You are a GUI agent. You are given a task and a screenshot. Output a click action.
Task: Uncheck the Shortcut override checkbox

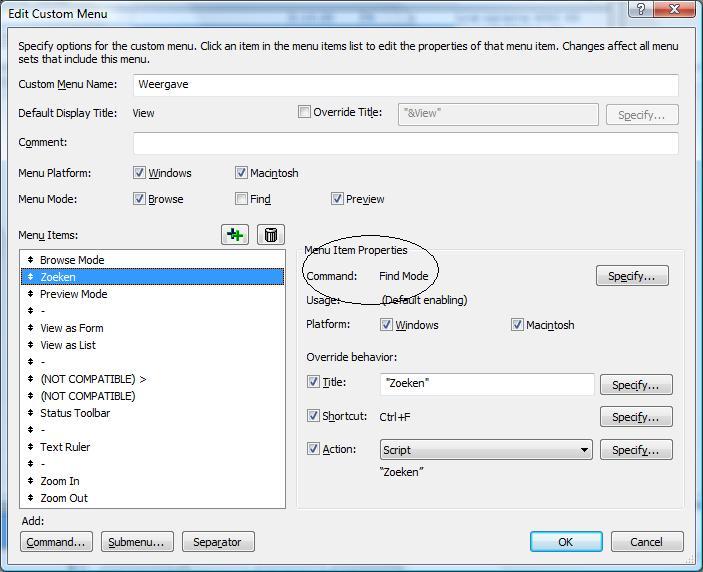(x=313, y=416)
